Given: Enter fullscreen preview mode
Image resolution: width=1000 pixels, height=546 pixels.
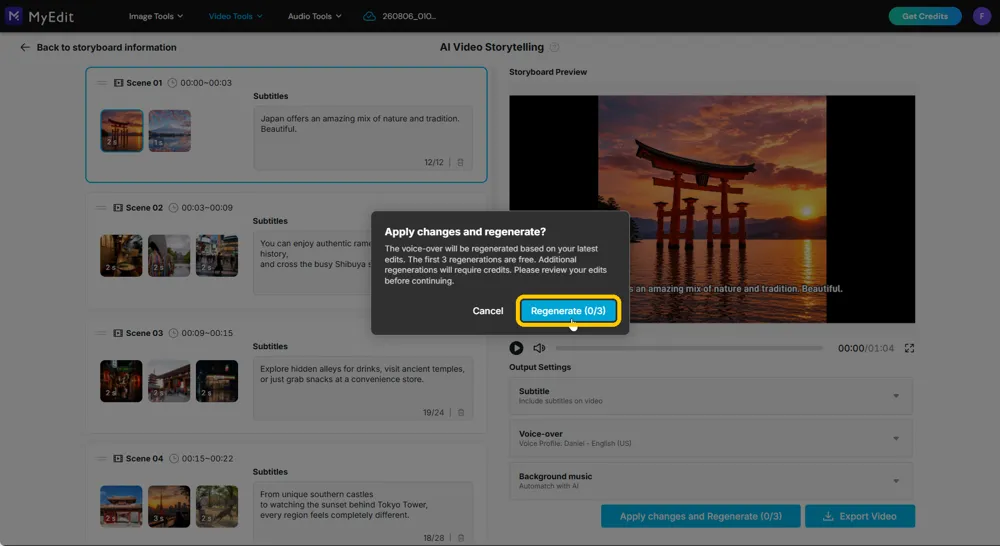Looking at the screenshot, I should pos(909,348).
